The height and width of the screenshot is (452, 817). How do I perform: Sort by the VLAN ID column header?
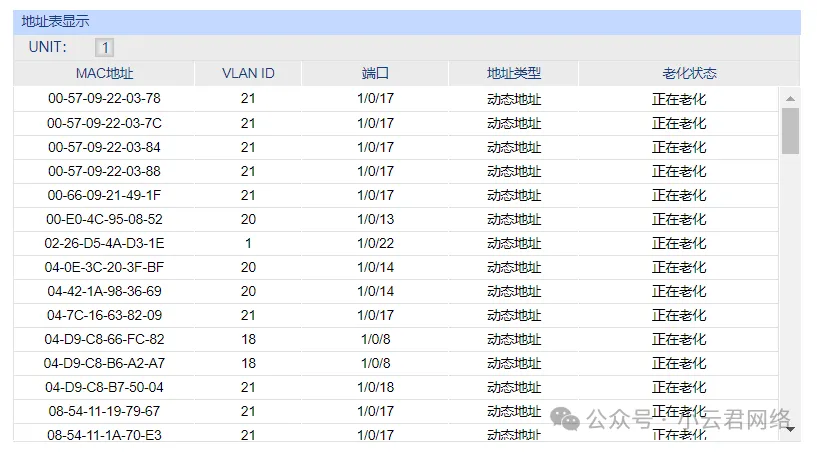[x=248, y=73]
